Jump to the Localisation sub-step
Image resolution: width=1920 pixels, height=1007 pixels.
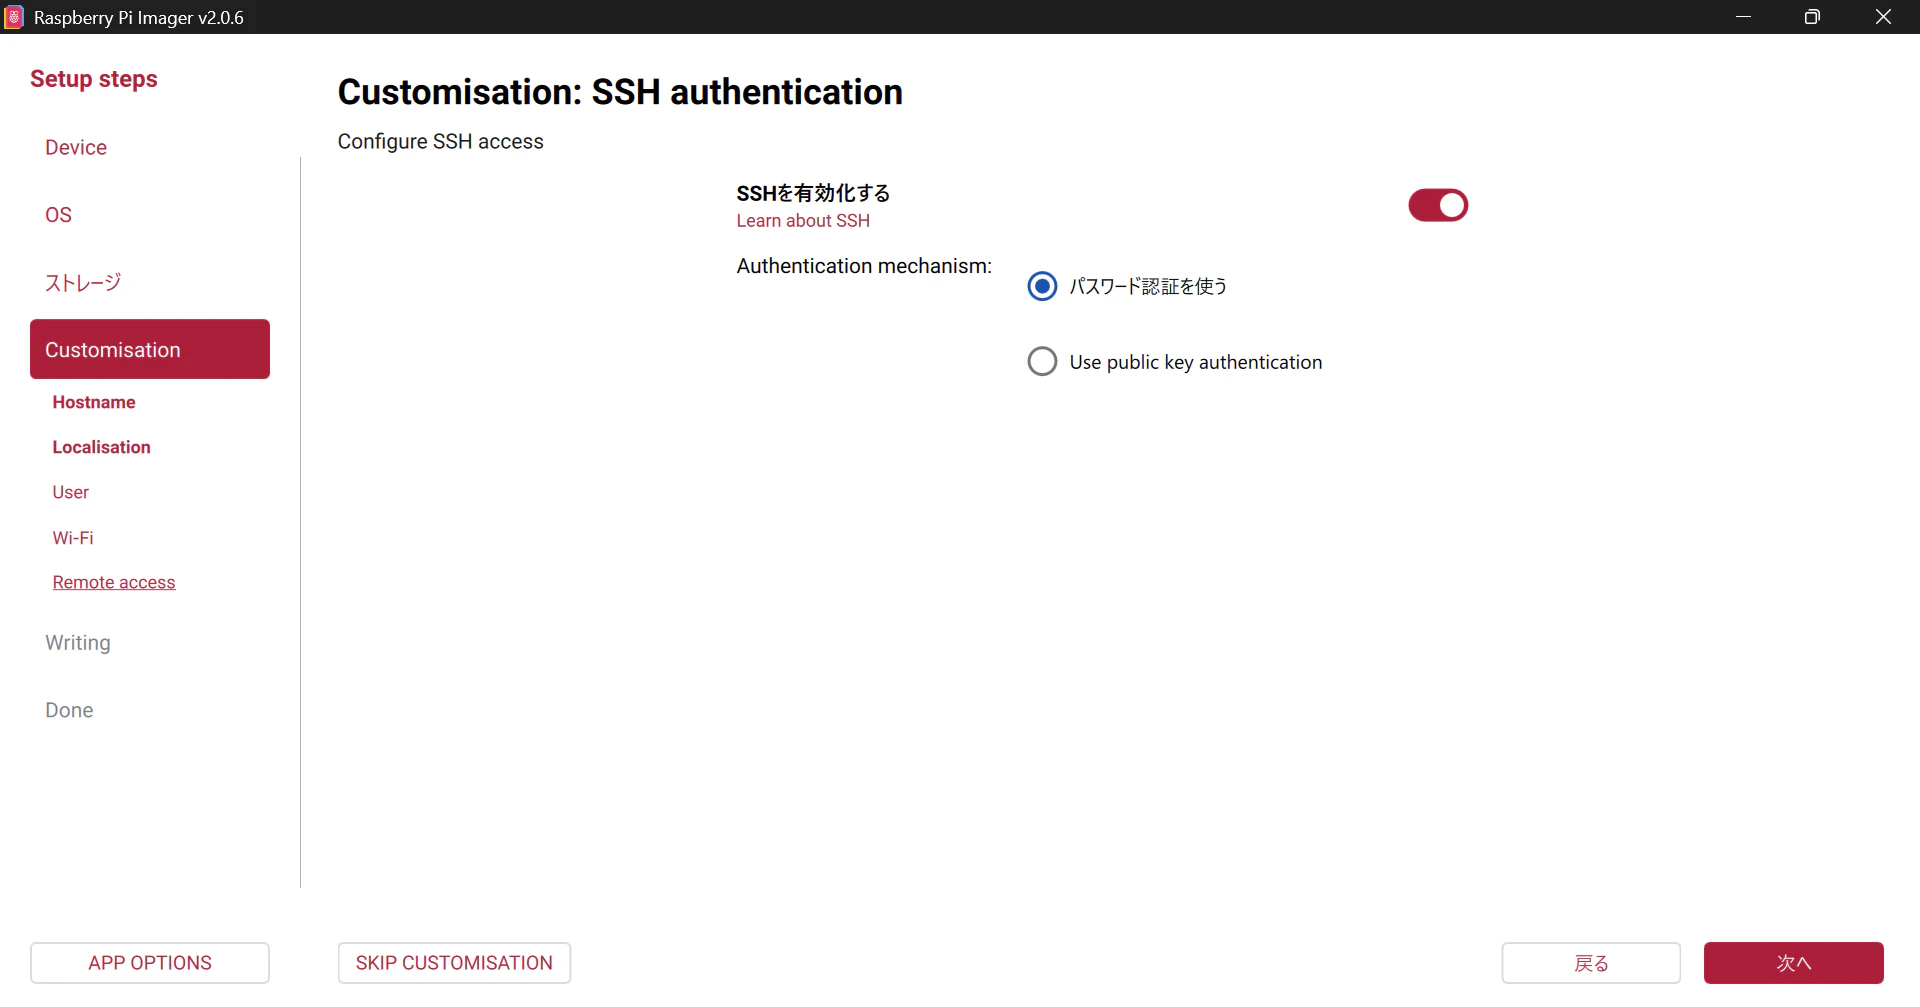pos(102,447)
